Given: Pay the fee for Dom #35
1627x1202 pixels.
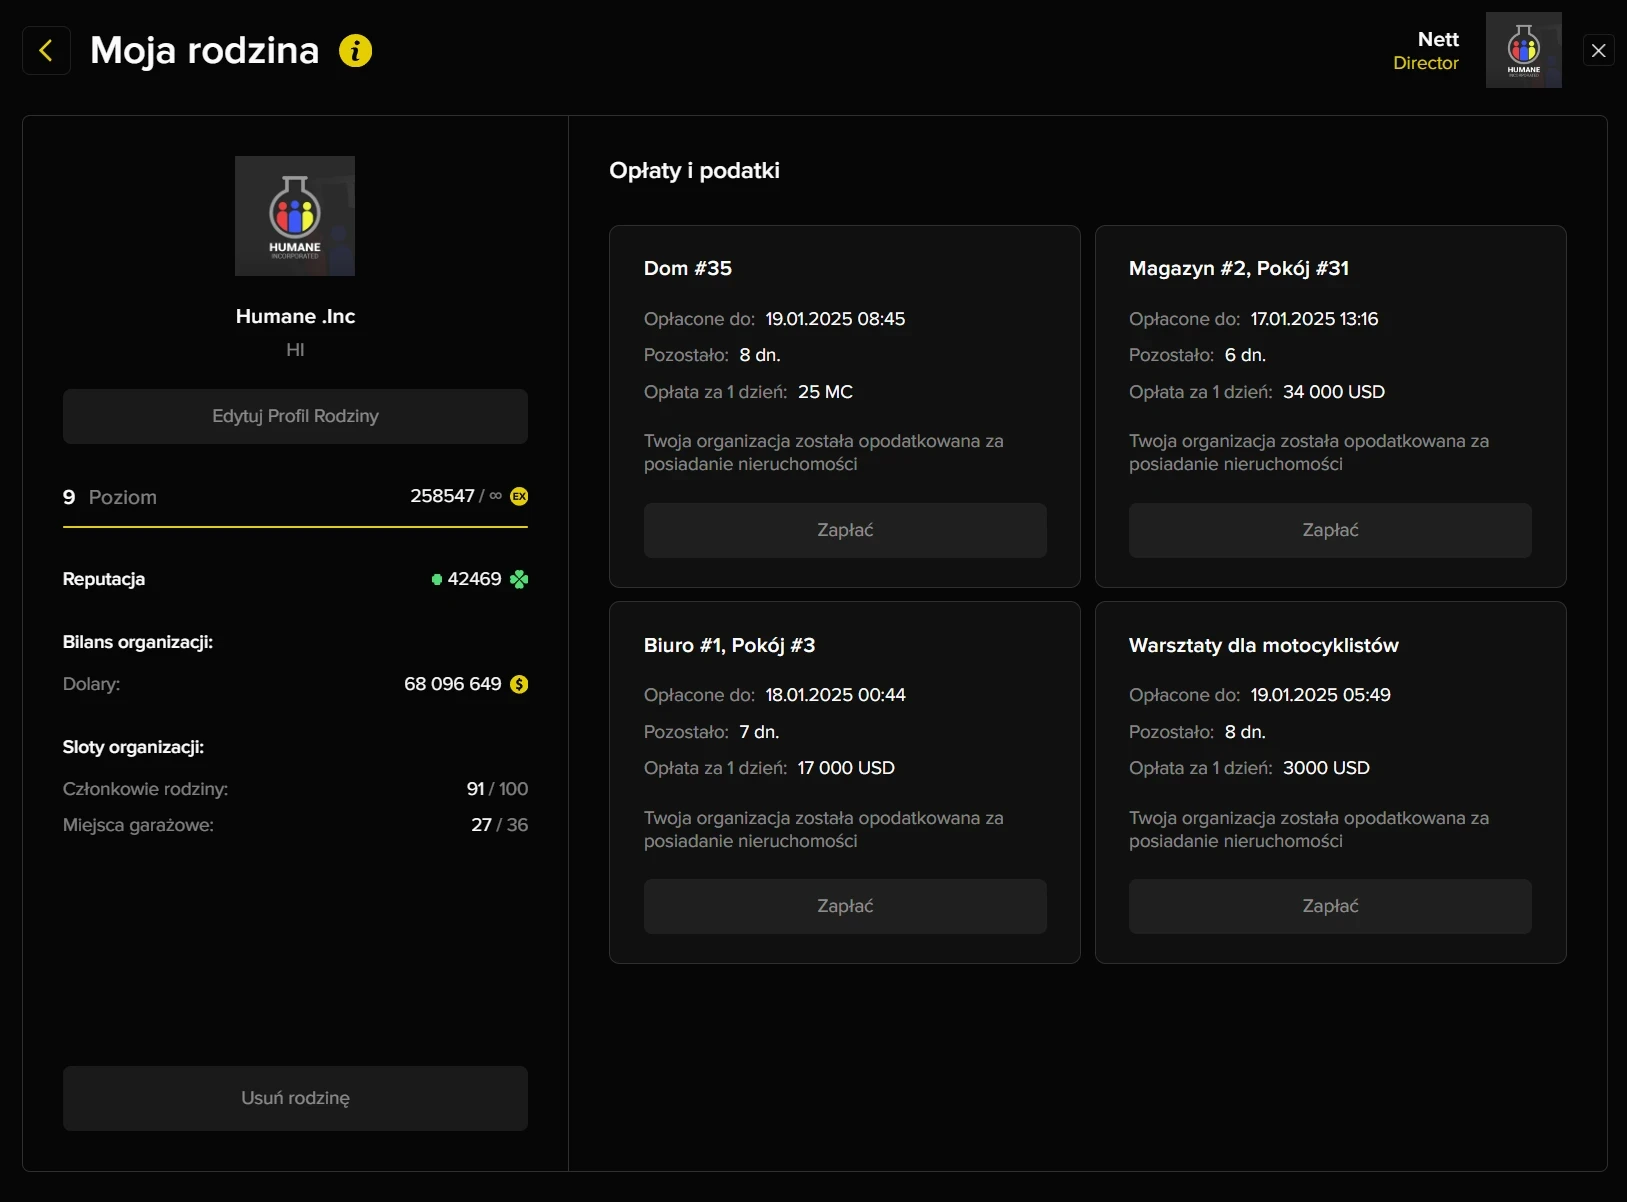Looking at the screenshot, I should pyautogui.click(x=845, y=530).
